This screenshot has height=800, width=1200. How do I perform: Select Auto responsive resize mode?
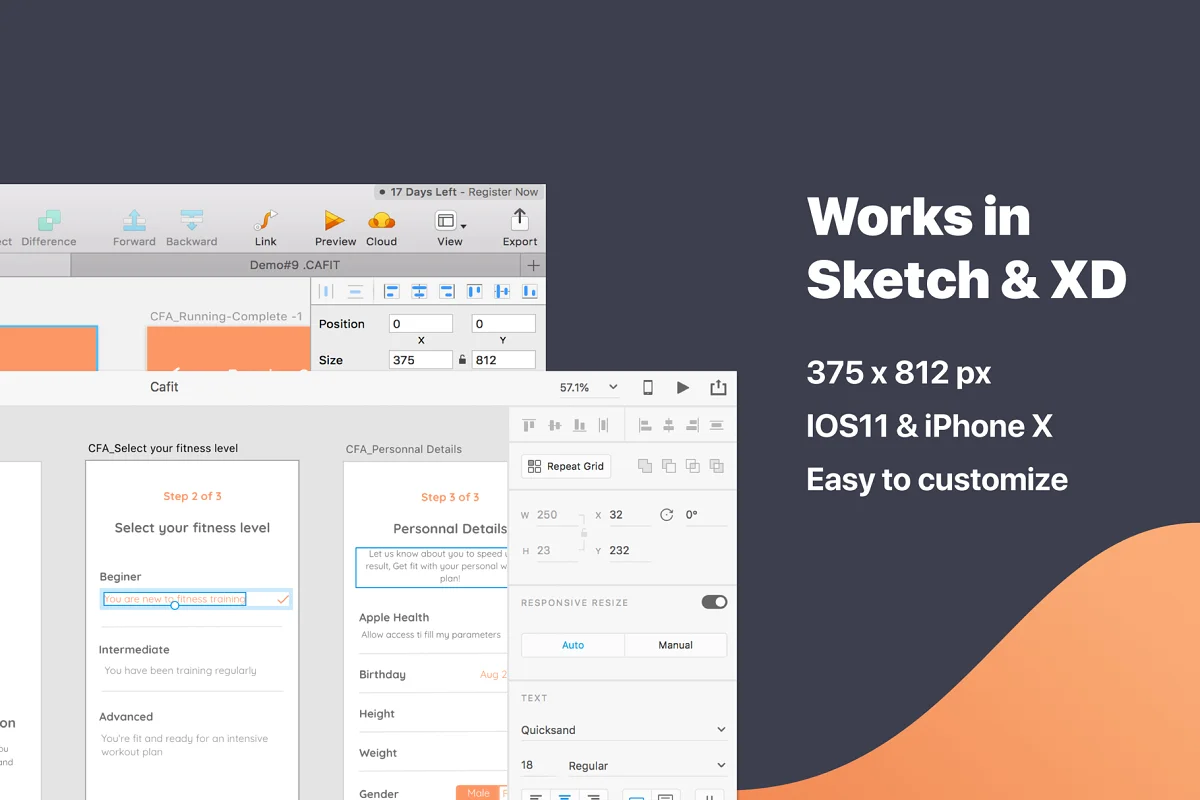pyautogui.click(x=573, y=645)
